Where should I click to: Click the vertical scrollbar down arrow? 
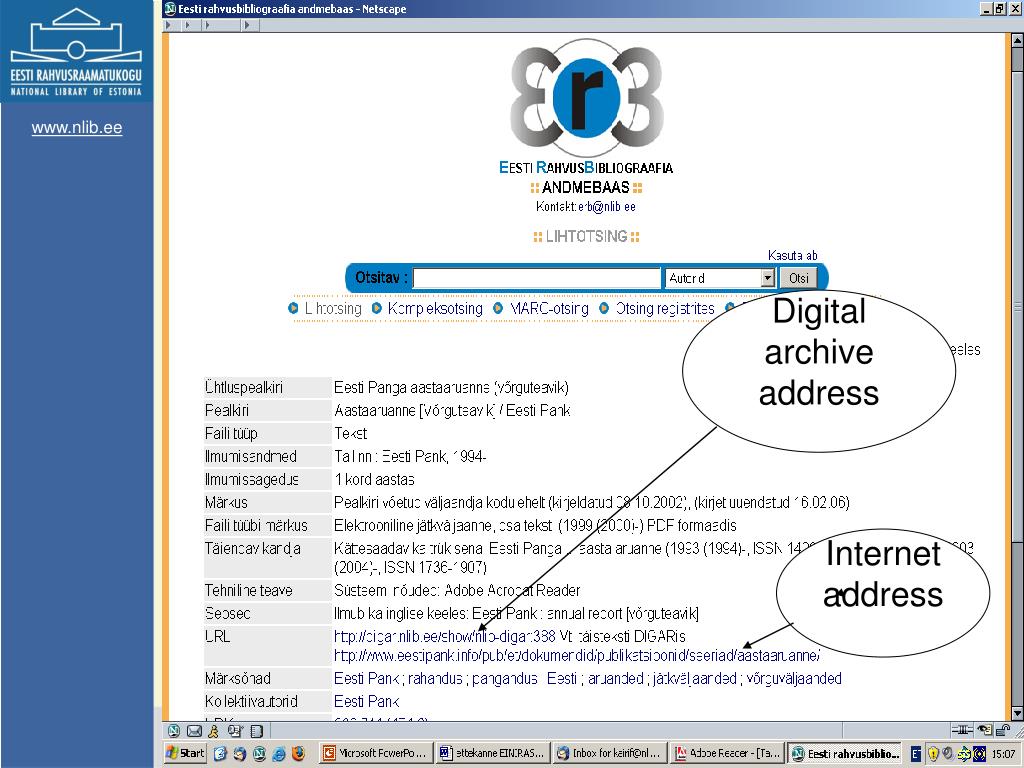coord(1017,714)
